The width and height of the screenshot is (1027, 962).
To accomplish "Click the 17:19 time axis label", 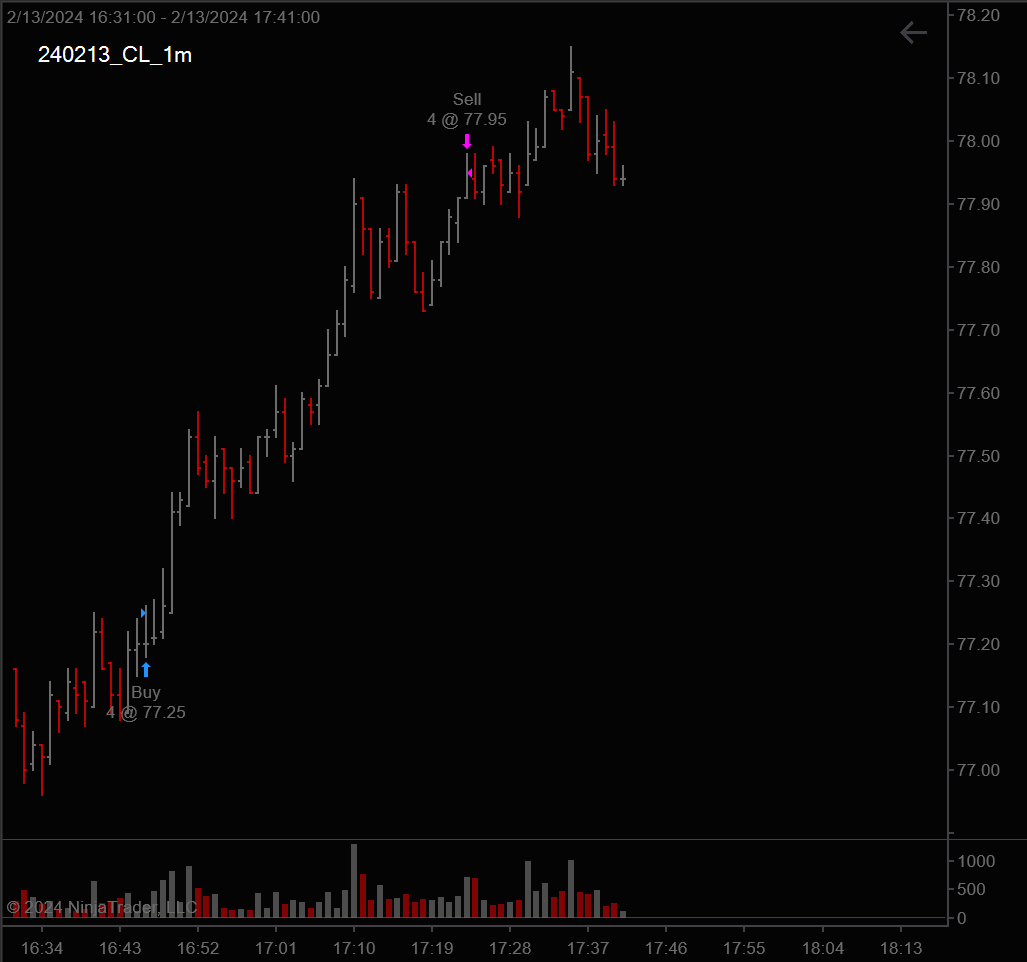I will point(432,948).
